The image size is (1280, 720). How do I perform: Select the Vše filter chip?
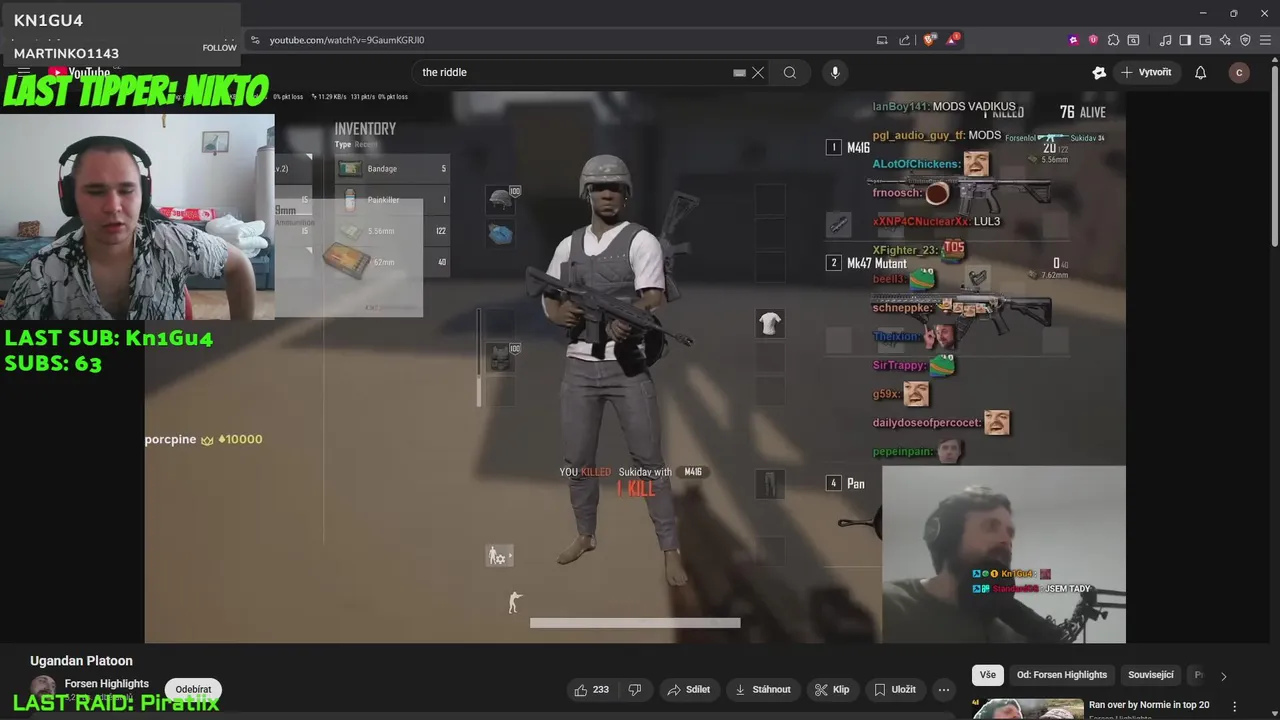coord(988,675)
